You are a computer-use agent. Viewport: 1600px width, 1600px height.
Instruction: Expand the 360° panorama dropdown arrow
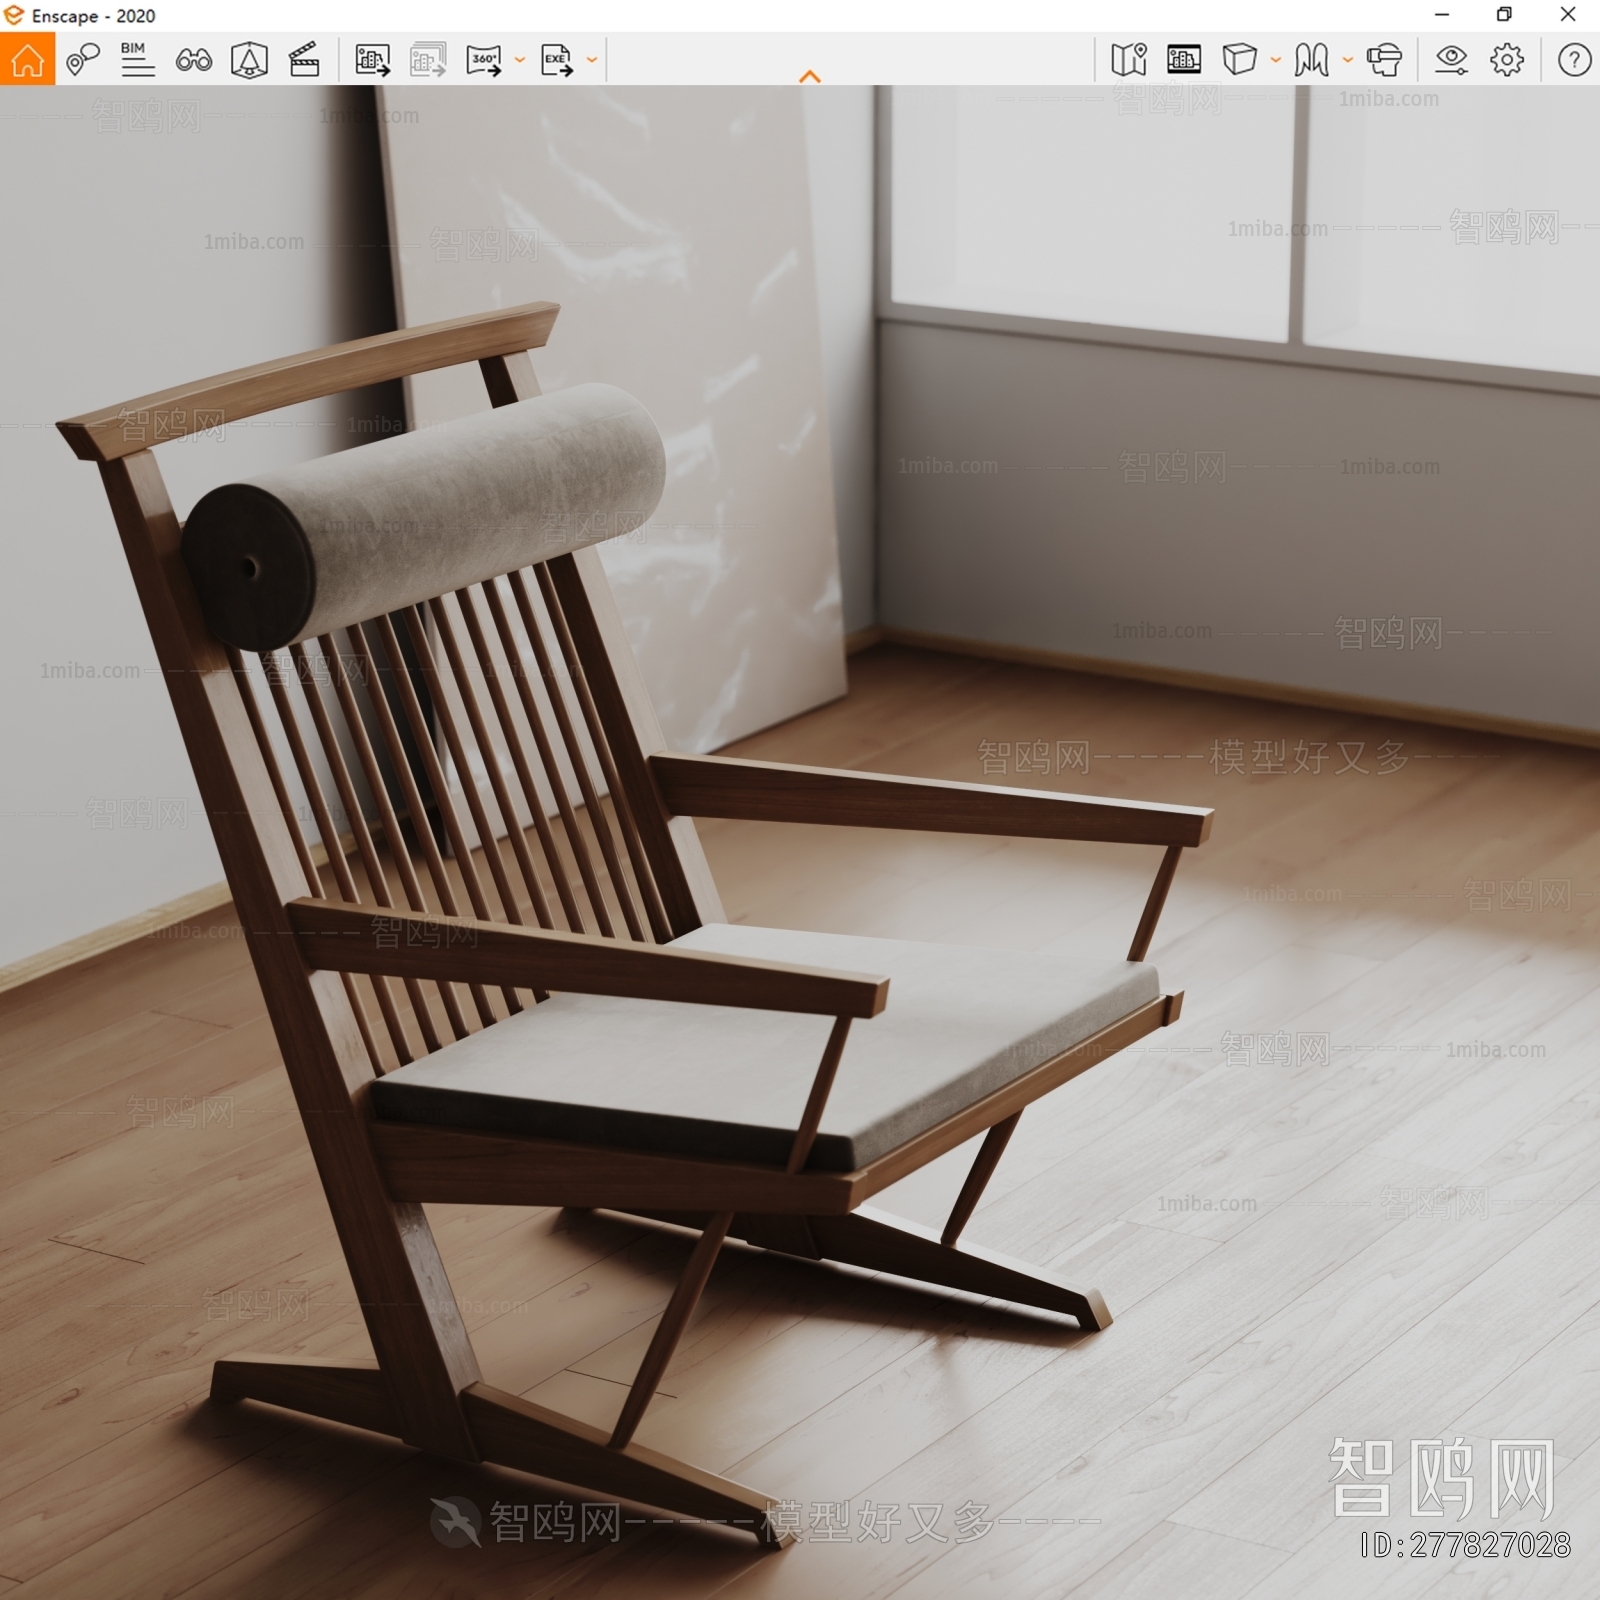[520, 60]
